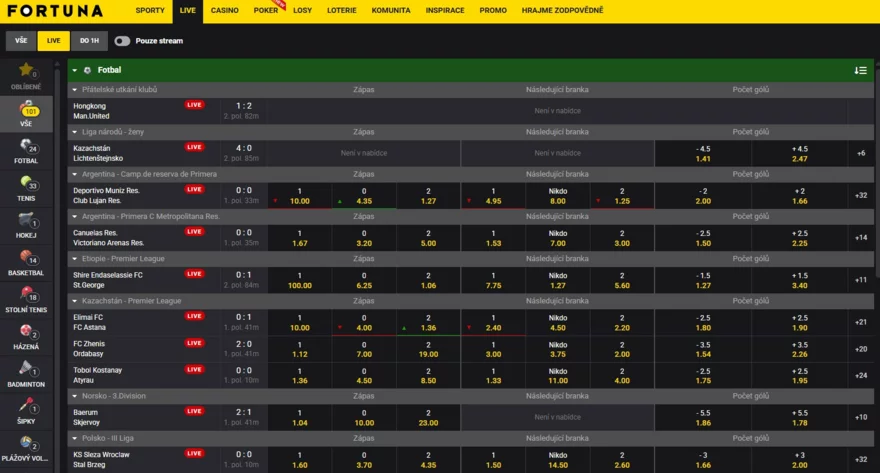The height and width of the screenshot is (473, 880).
Task: Click LIVE badge for Elimai FC match
Action: 194,316
